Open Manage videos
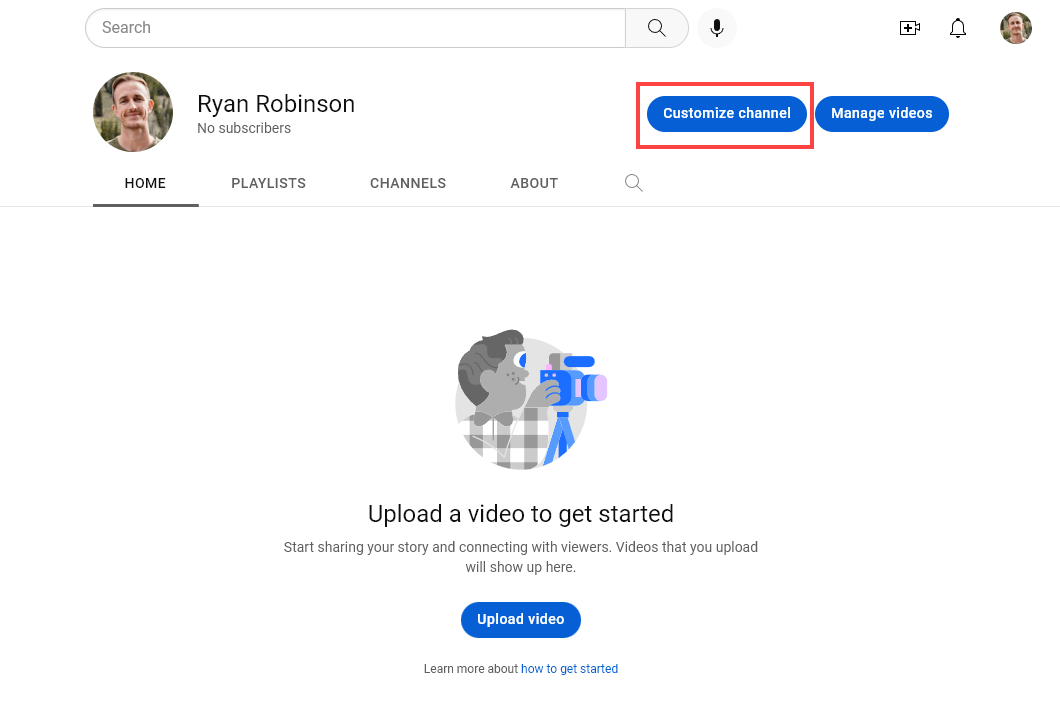1060x715 pixels. pyautogui.click(x=881, y=114)
